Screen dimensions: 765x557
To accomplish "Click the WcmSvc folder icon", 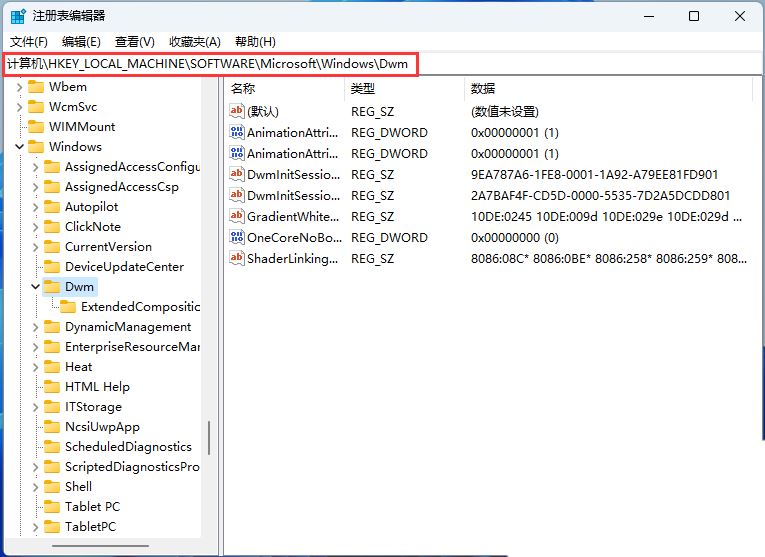I will (x=36, y=107).
